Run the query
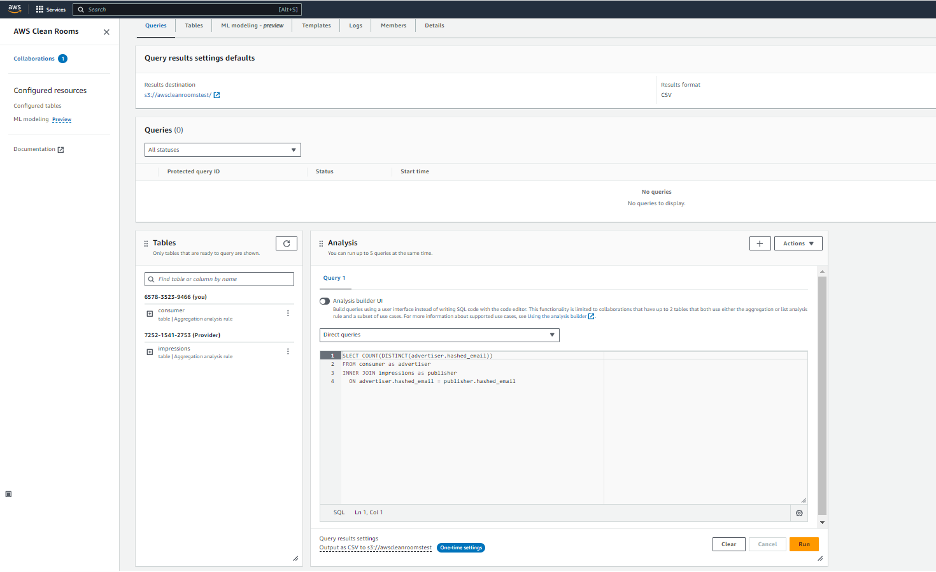936x572 pixels. tap(804, 545)
